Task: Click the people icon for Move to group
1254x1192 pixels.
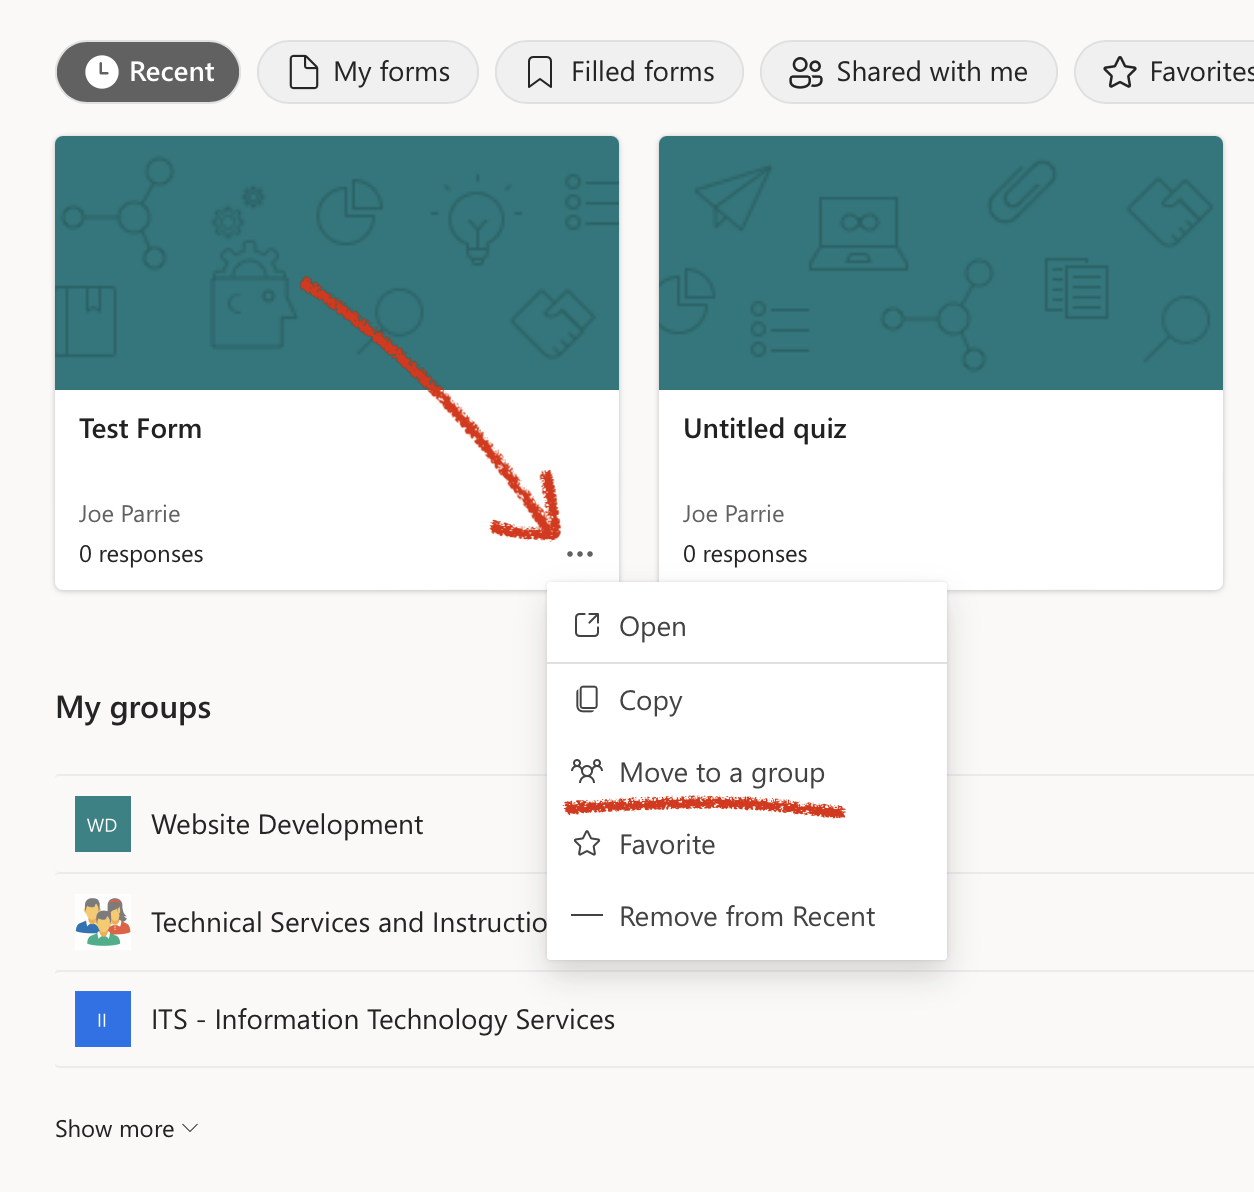Action: 587,772
